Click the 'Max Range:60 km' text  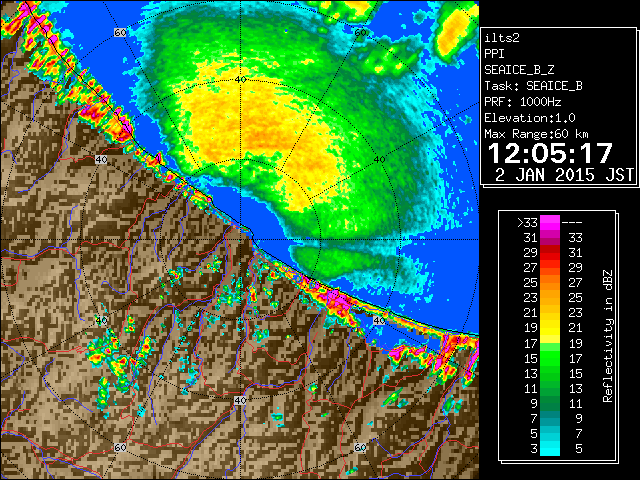point(536,134)
